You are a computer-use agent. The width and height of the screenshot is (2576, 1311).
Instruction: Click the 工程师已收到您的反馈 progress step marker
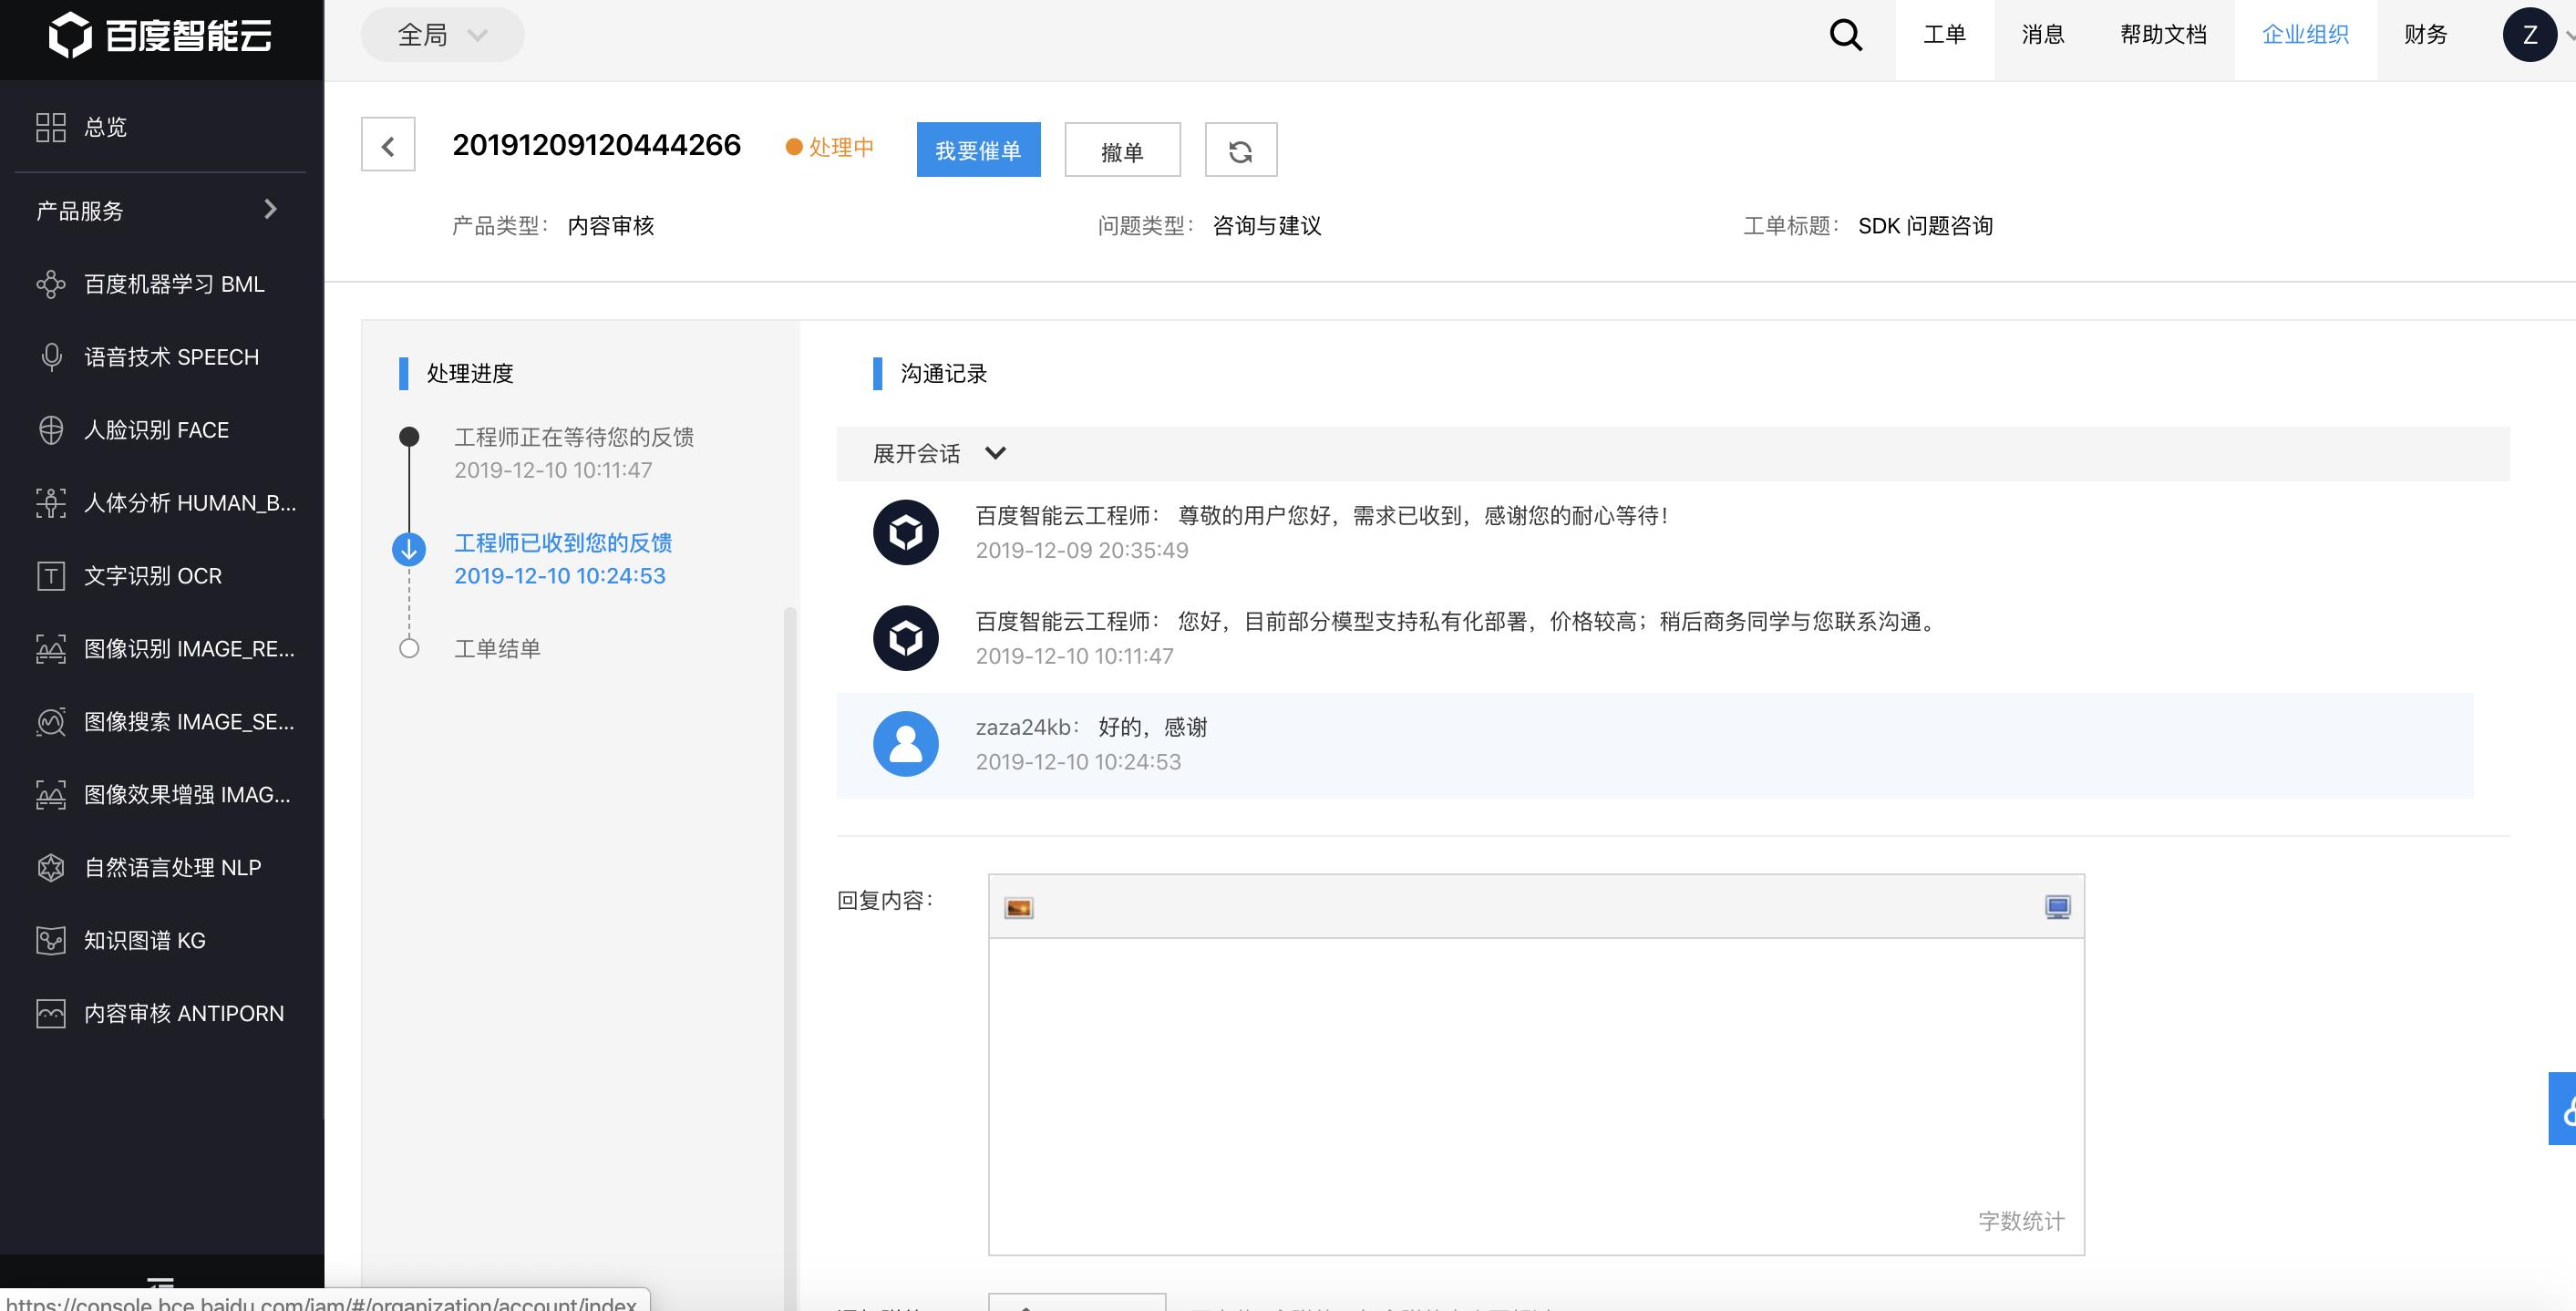point(409,549)
